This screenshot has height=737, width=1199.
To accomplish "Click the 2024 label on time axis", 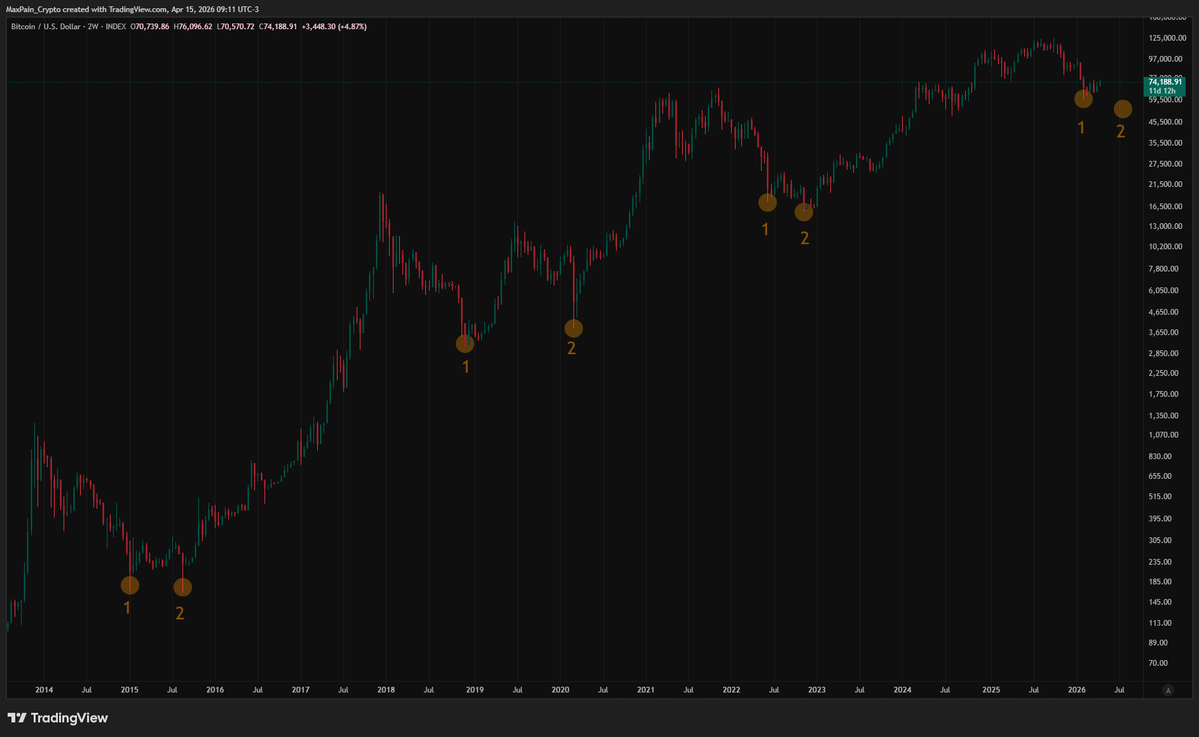I will tap(902, 690).
